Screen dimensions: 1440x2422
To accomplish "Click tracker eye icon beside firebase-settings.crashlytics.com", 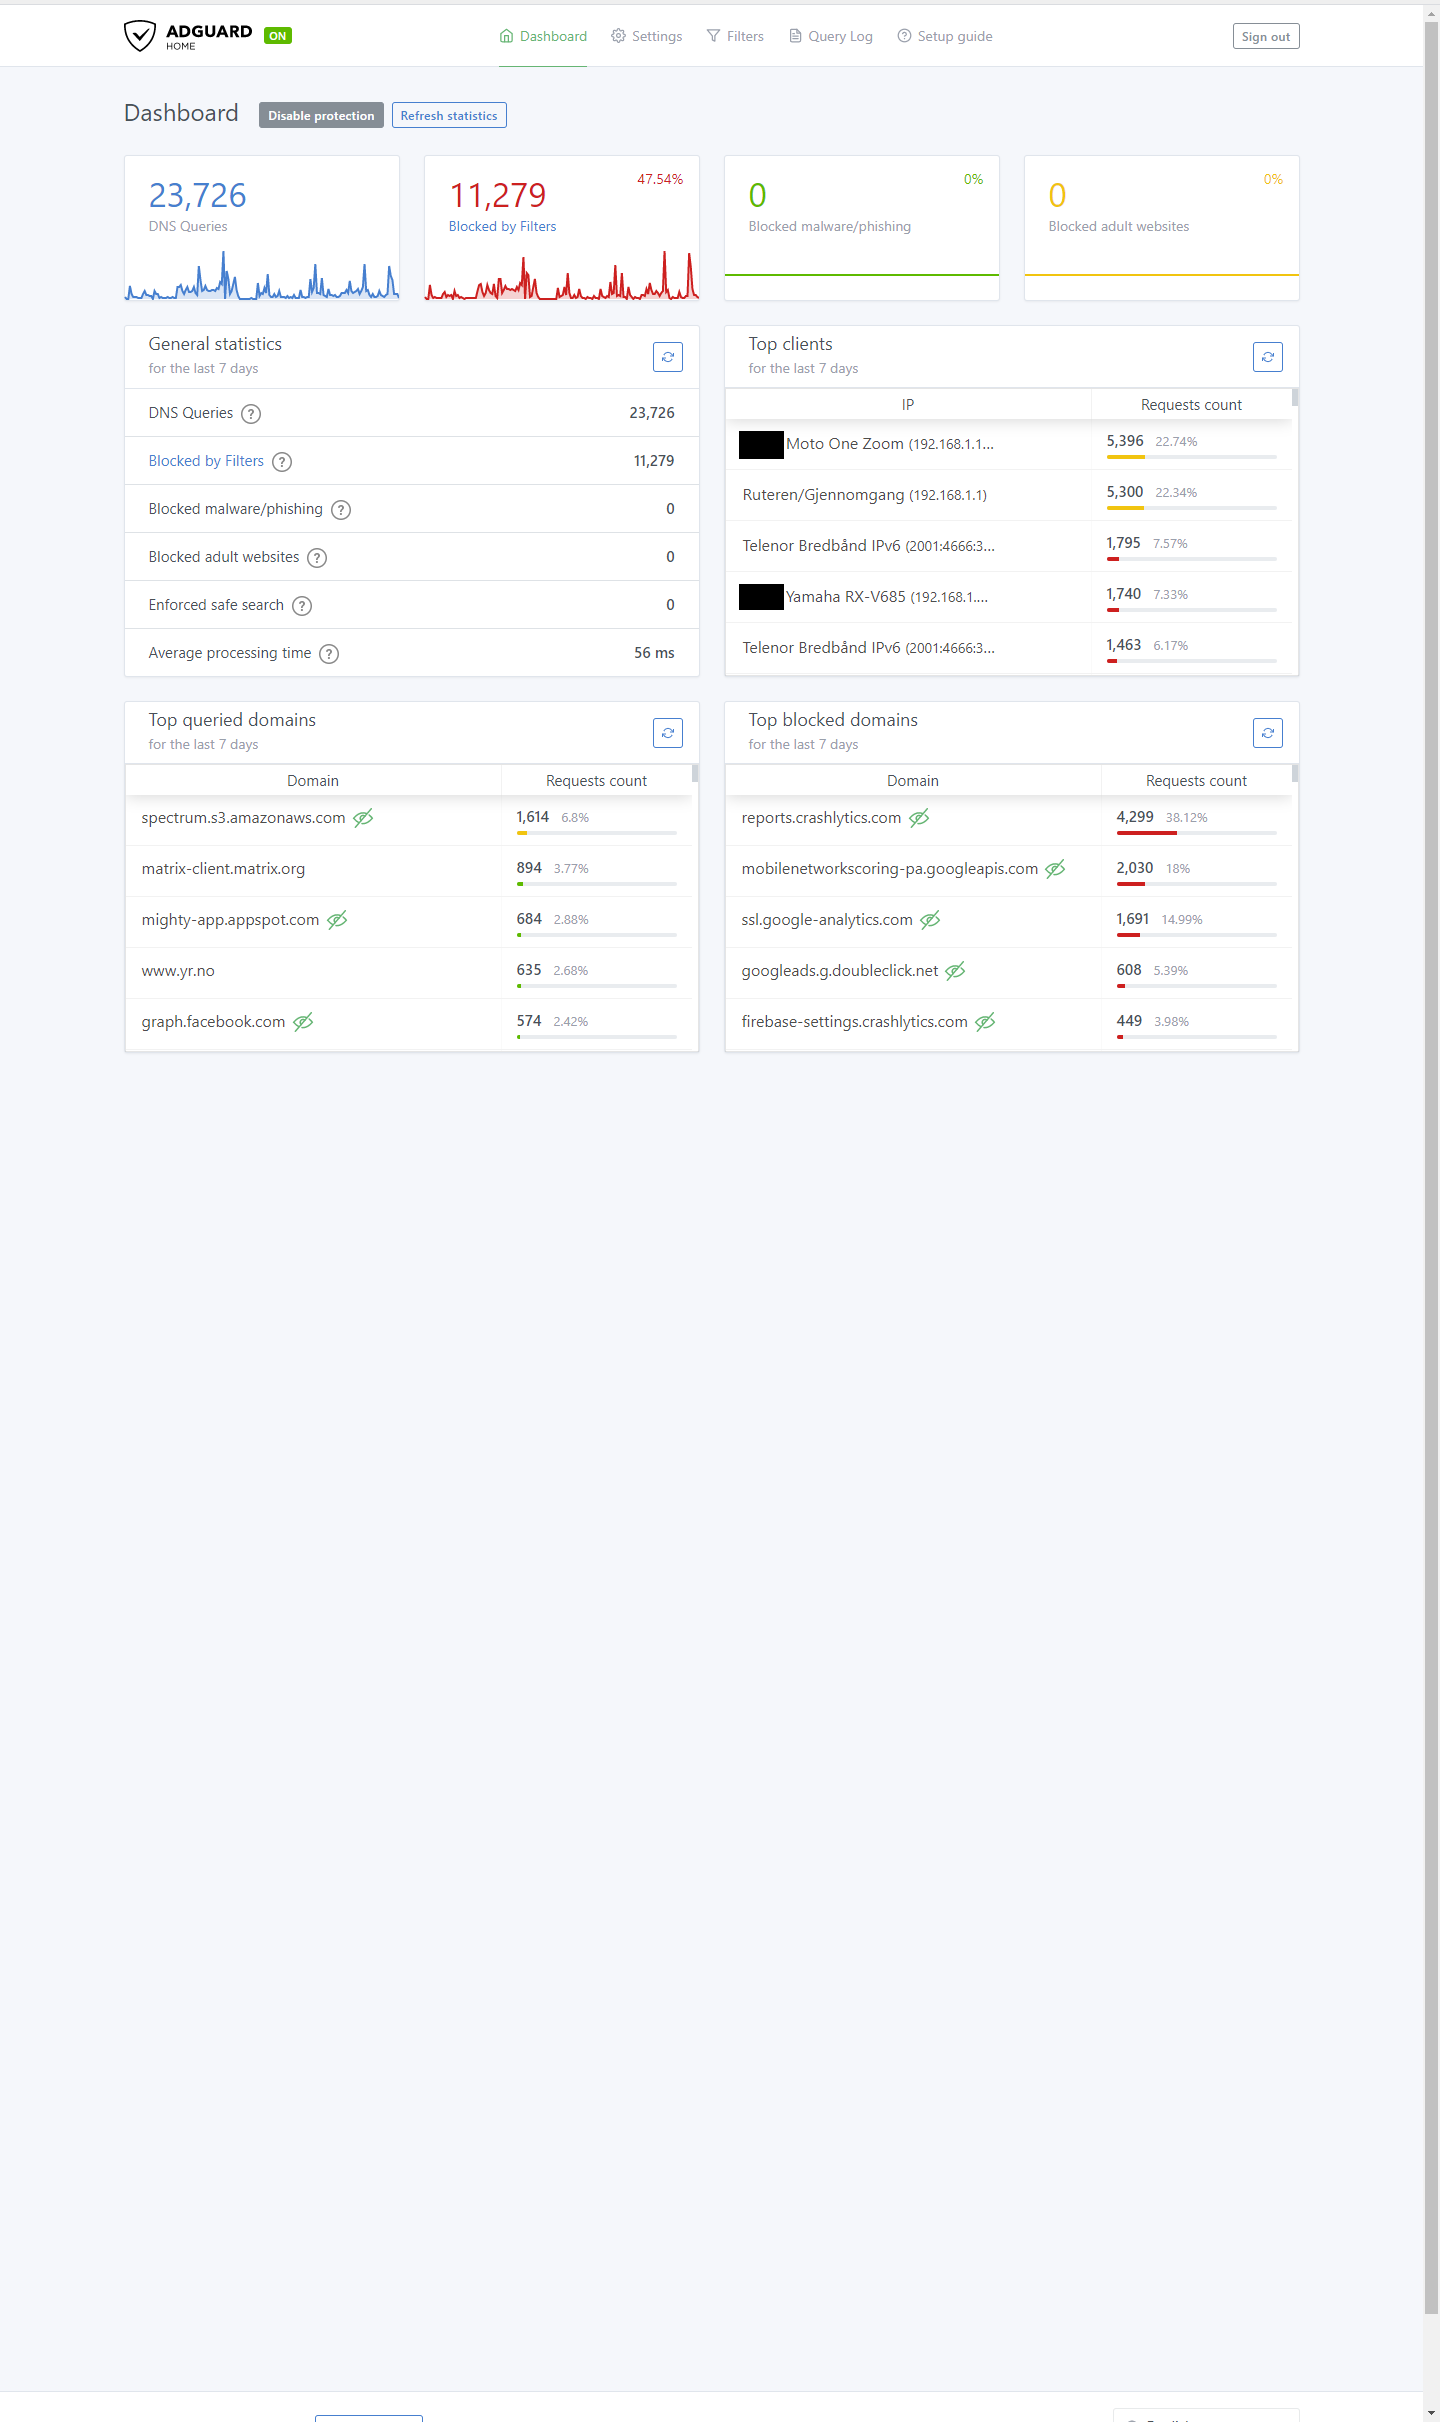I will pyautogui.click(x=985, y=1022).
